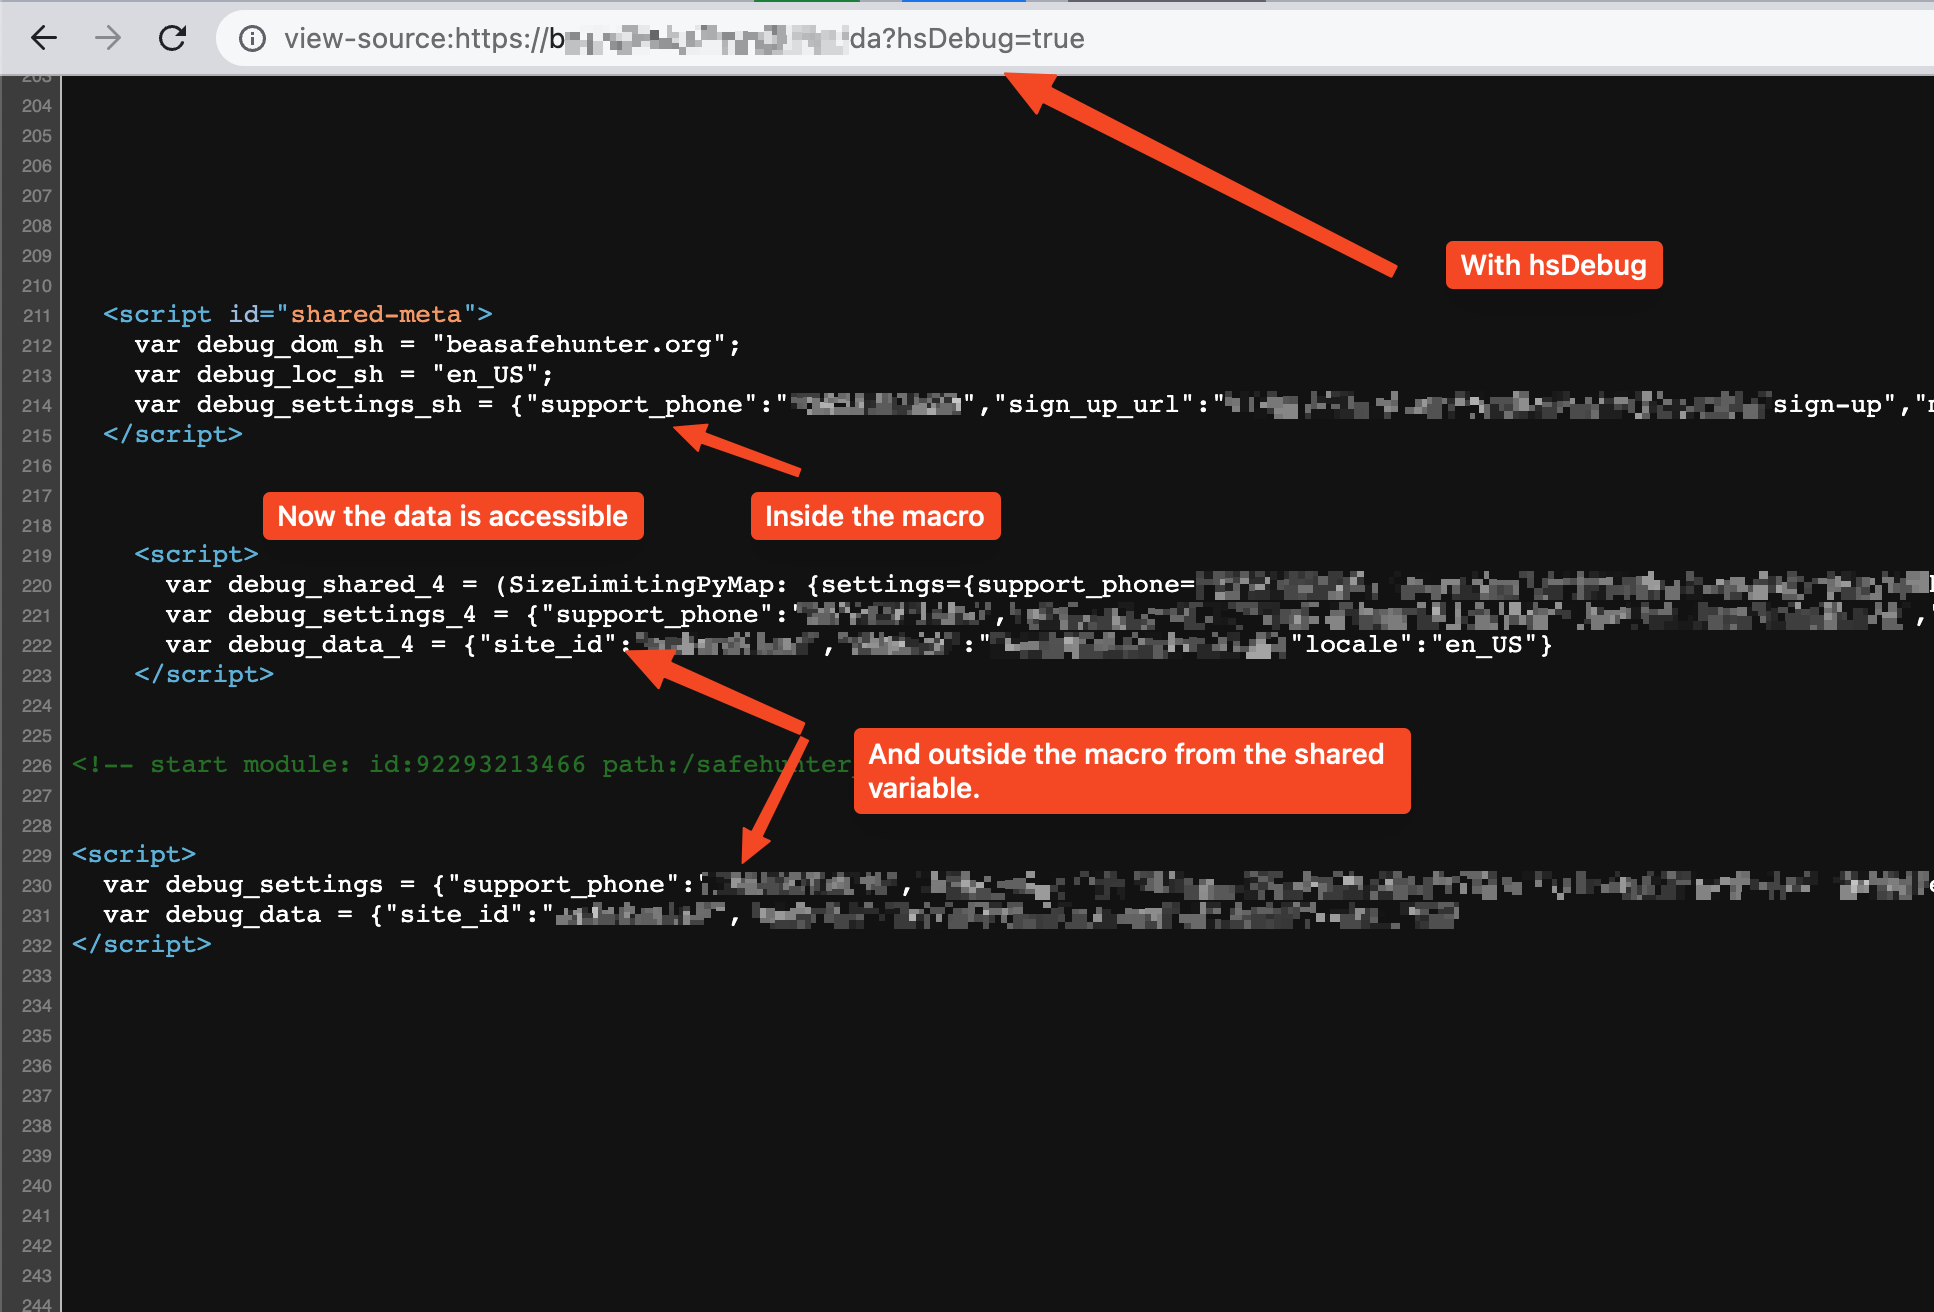The width and height of the screenshot is (1934, 1312).
Task: Click the back navigation arrow
Action: [42, 38]
